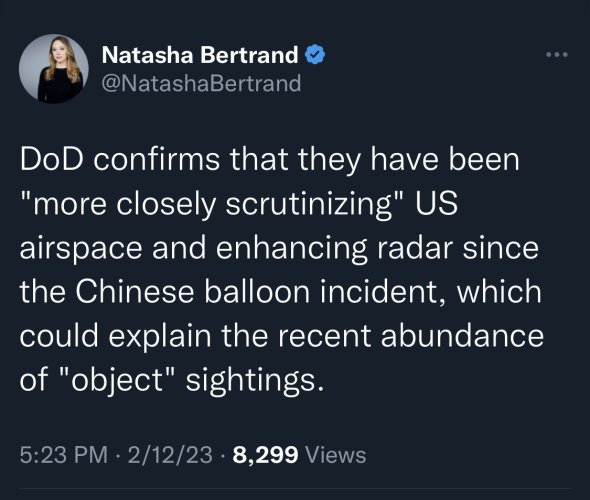Screen dimensions: 590x500
Task: Click the Views label
Action: (336, 455)
